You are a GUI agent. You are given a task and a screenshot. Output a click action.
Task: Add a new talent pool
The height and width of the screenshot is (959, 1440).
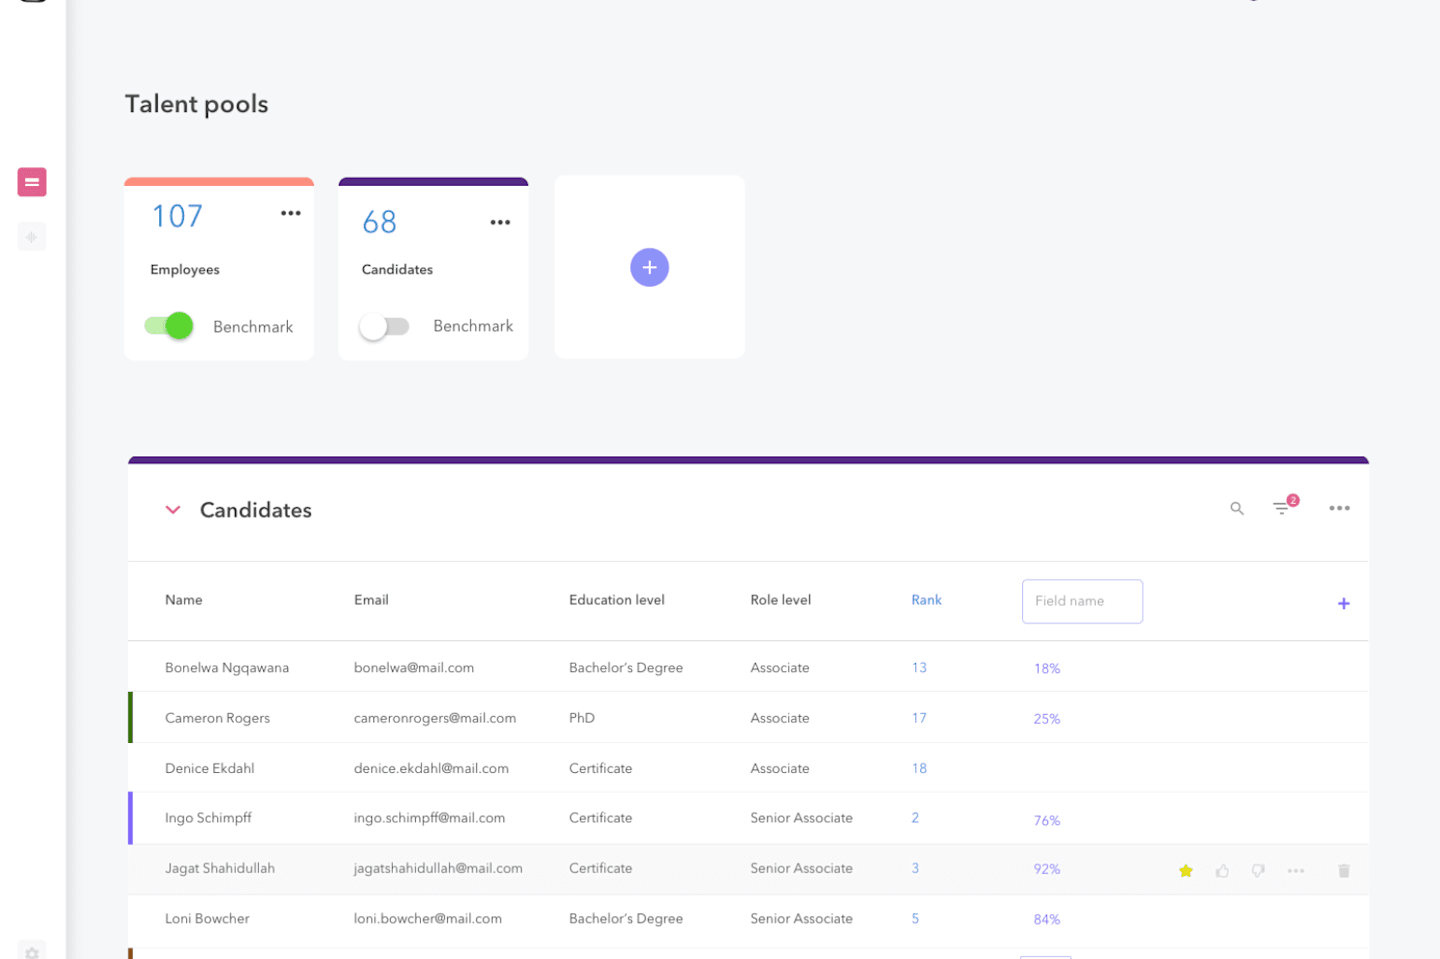point(650,267)
